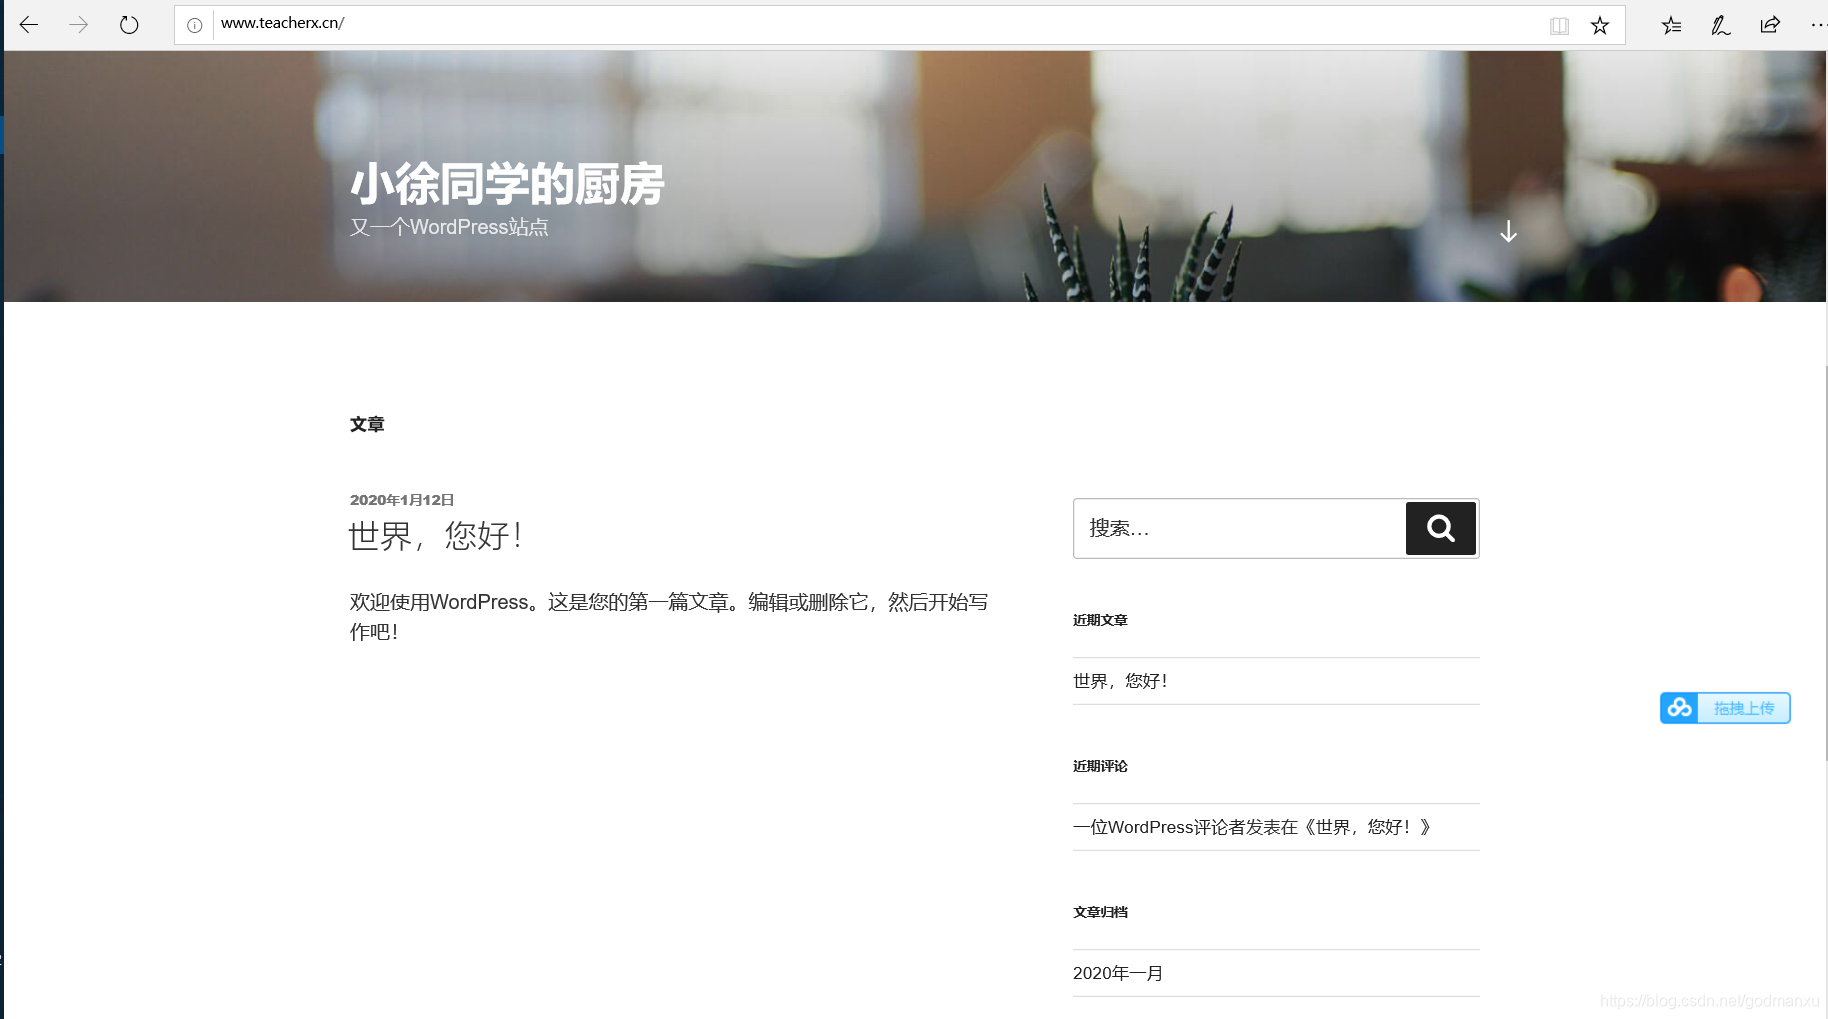
Task: Click the Baidu Netdisk cloud icon
Action: 1679,707
